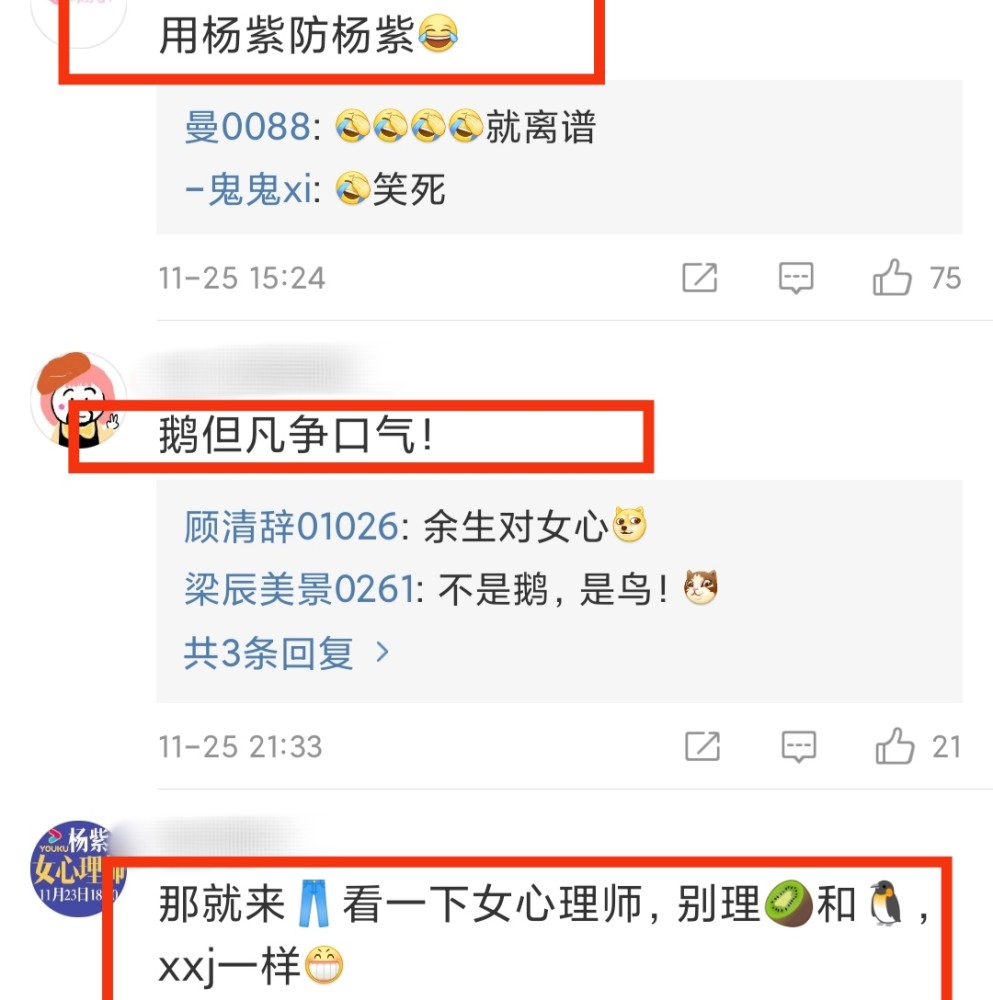This screenshot has height=1000, width=993.
Task: Like the comment posted at 11-25 21:33
Action: [x=894, y=746]
